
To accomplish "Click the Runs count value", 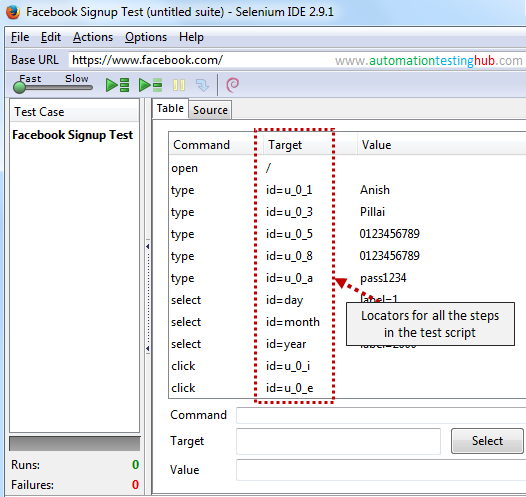I will tap(135, 465).
